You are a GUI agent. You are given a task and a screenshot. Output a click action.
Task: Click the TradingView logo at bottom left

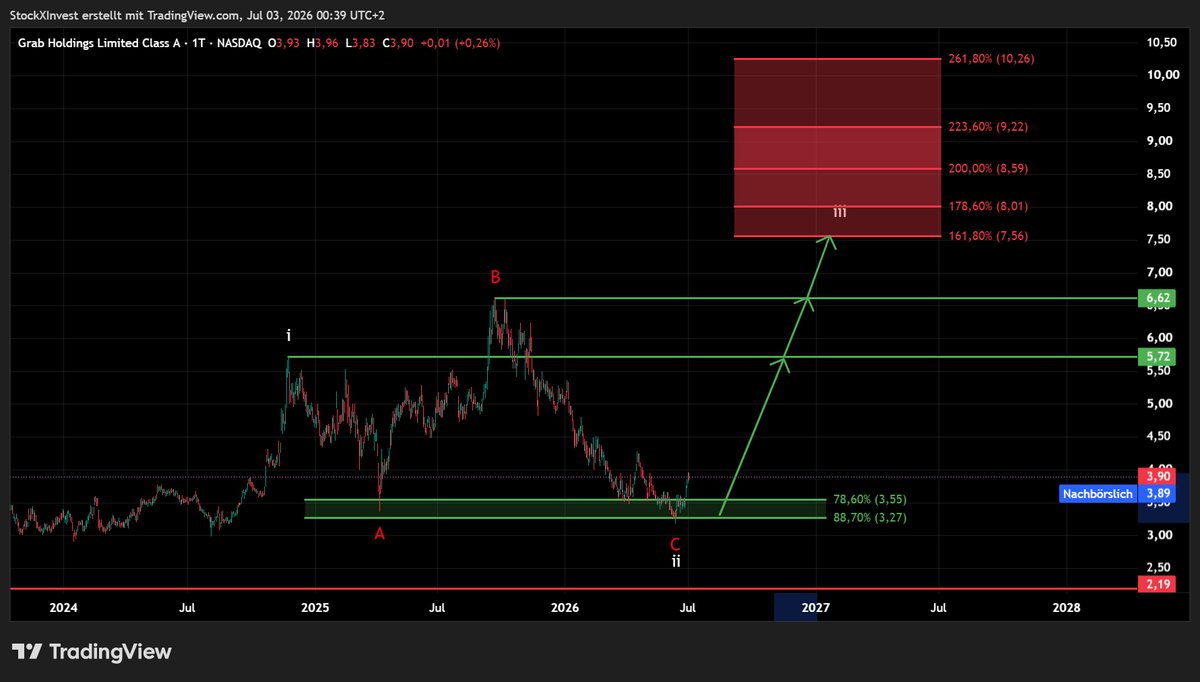(91, 652)
